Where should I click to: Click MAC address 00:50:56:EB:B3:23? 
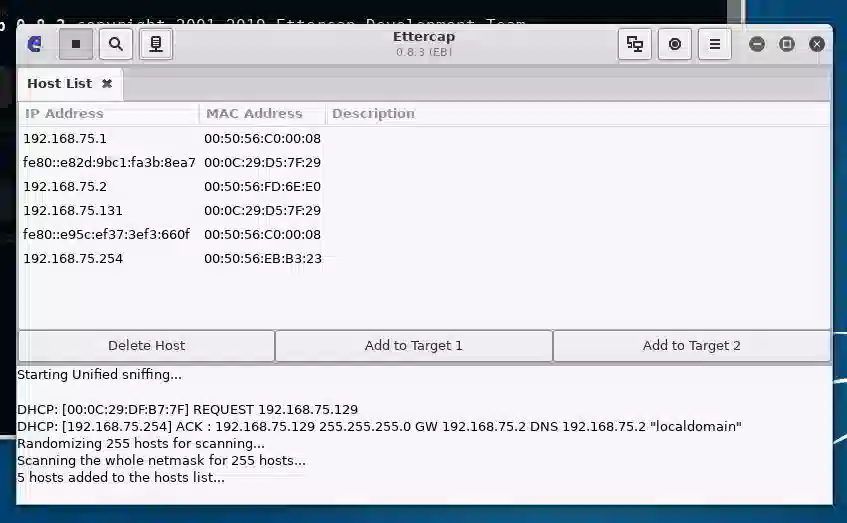pos(263,258)
